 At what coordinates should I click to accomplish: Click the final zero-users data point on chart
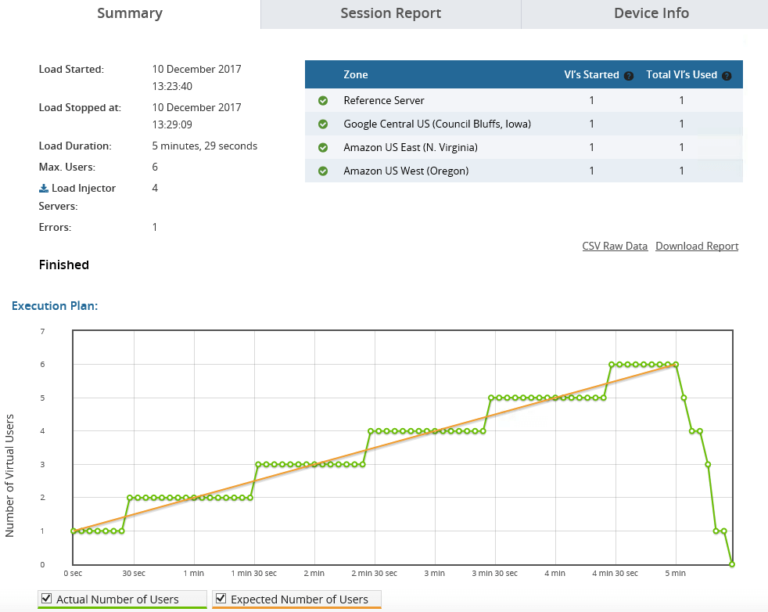(732, 565)
